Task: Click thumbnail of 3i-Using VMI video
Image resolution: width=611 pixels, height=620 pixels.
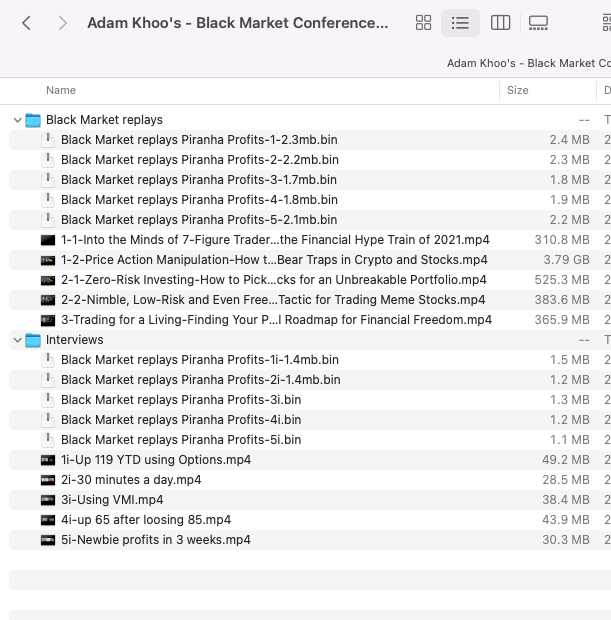Action: (48, 500)
